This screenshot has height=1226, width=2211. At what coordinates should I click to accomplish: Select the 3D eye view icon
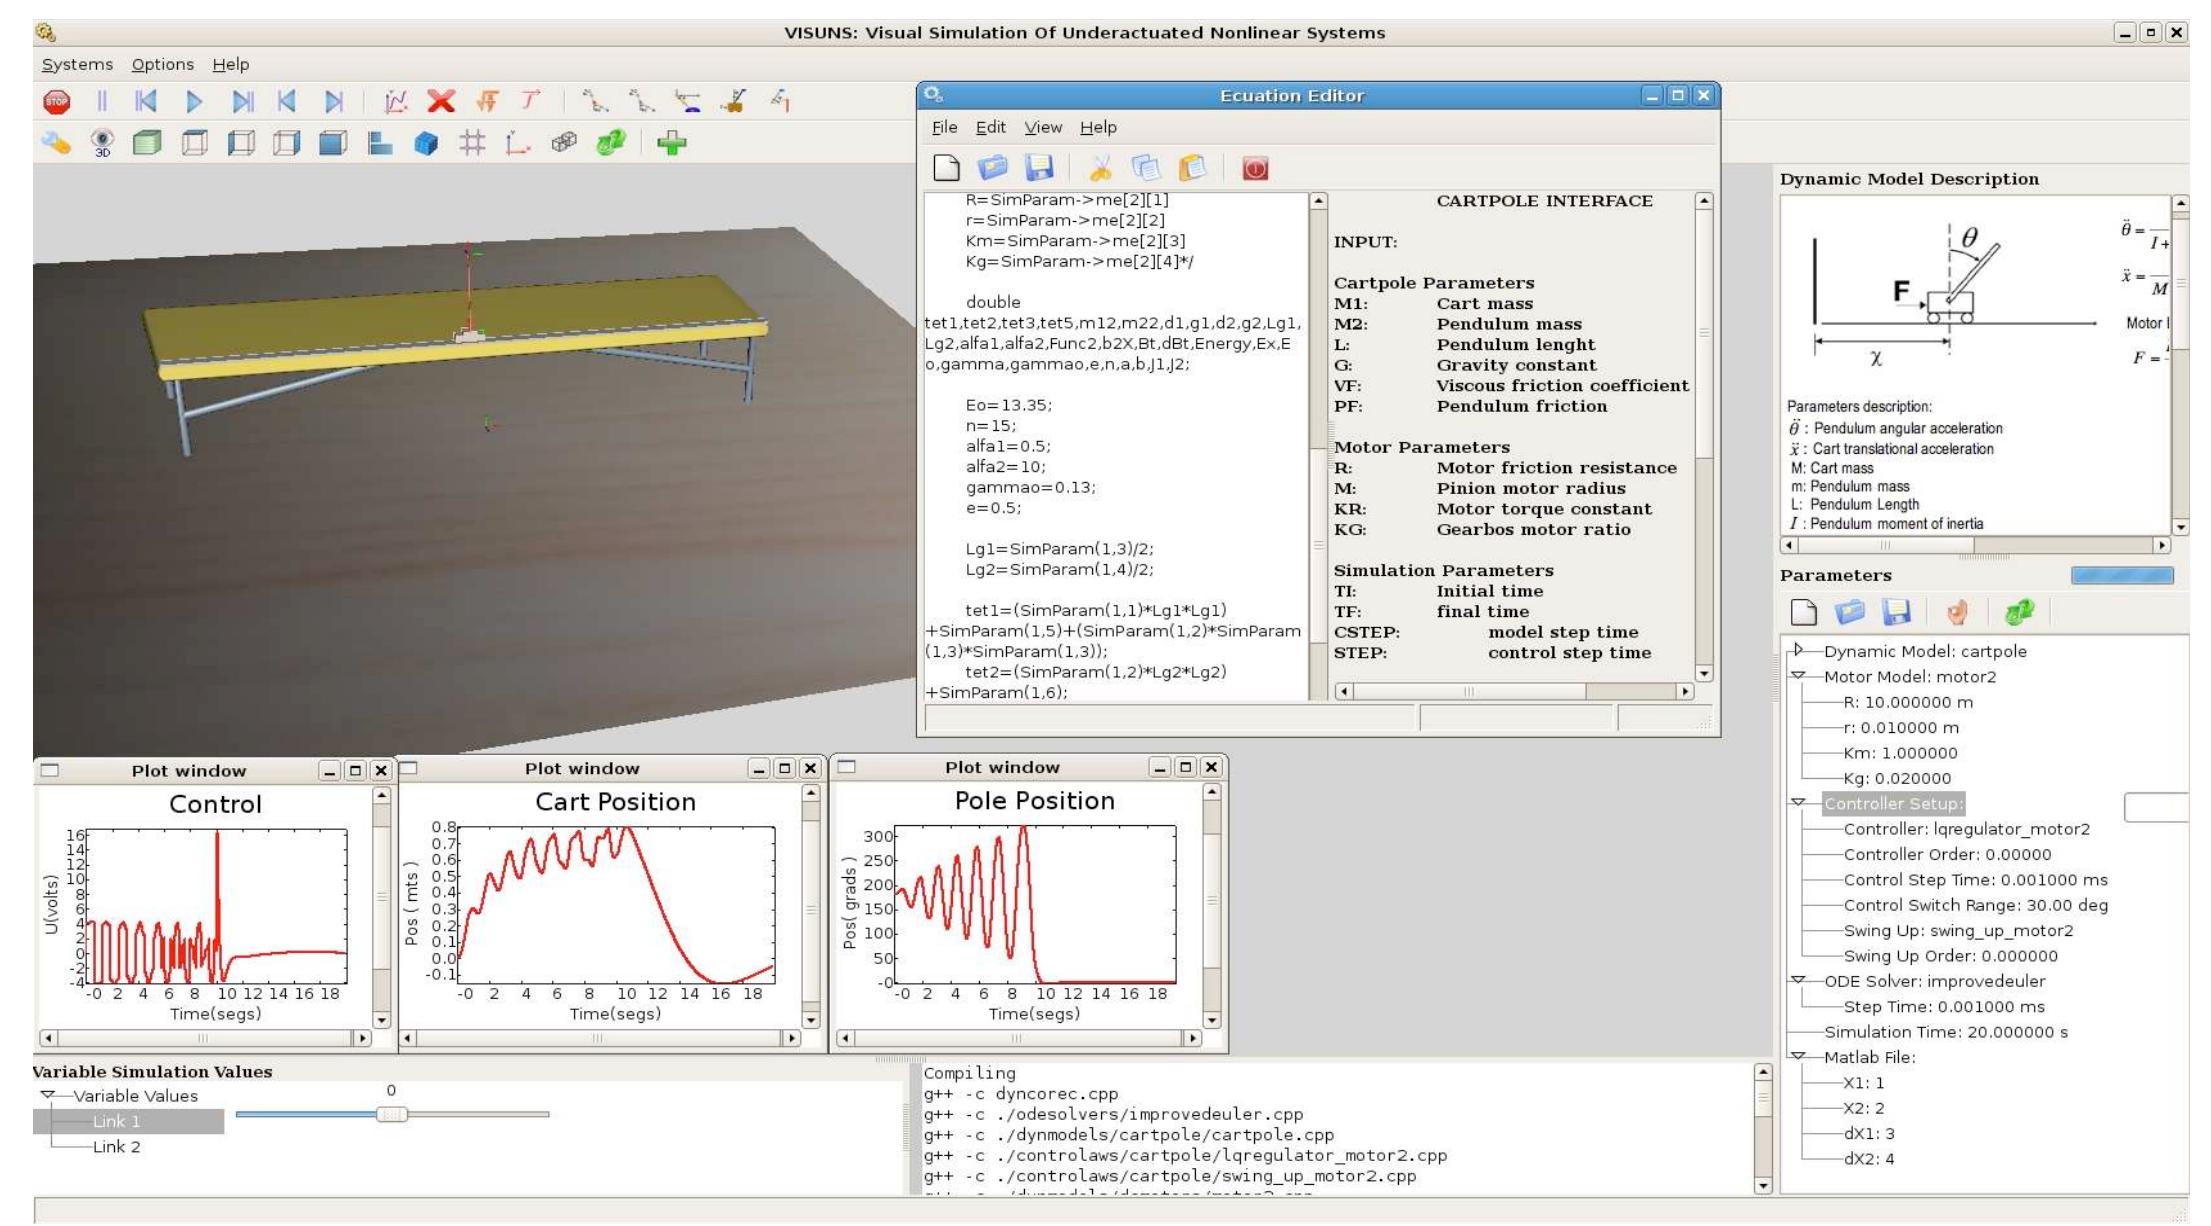coord(99,141)
